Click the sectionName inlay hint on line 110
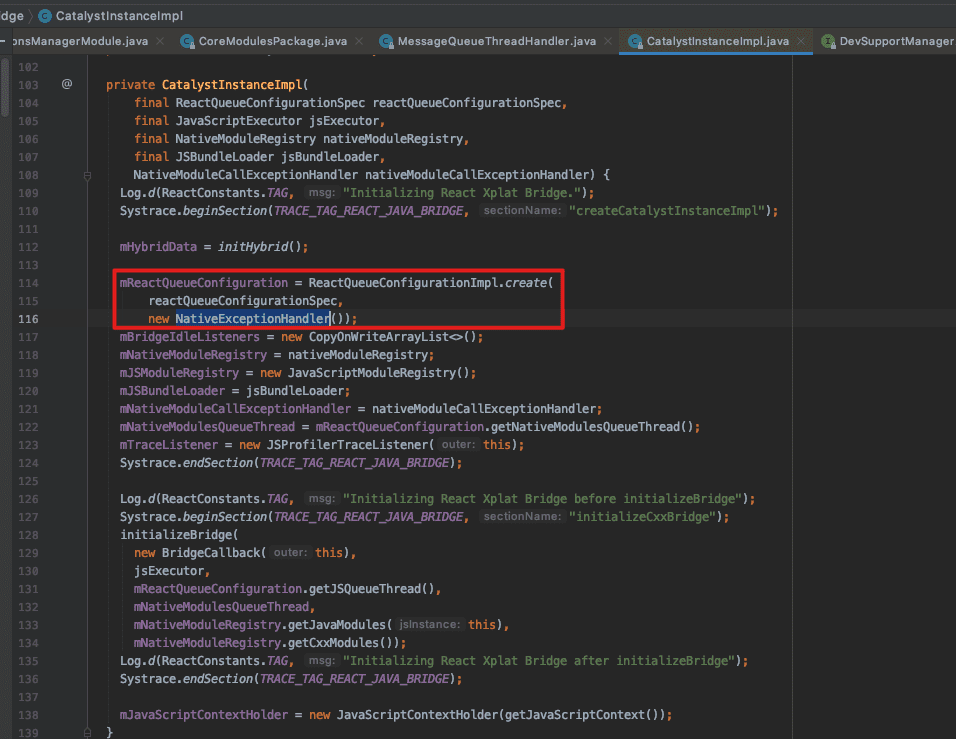The height and width of the screenshot is (739, 956). [x=520, y=210]
